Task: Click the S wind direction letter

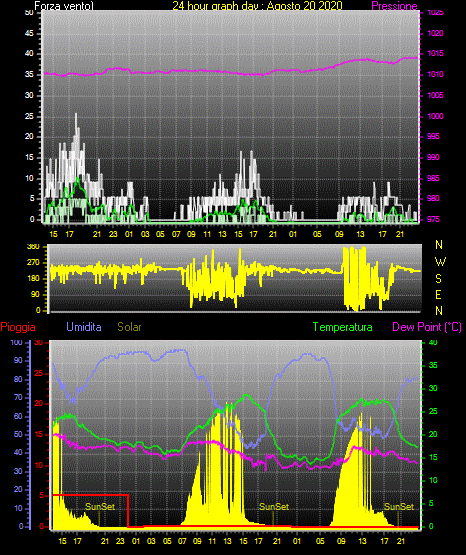Action: point(438,279)
